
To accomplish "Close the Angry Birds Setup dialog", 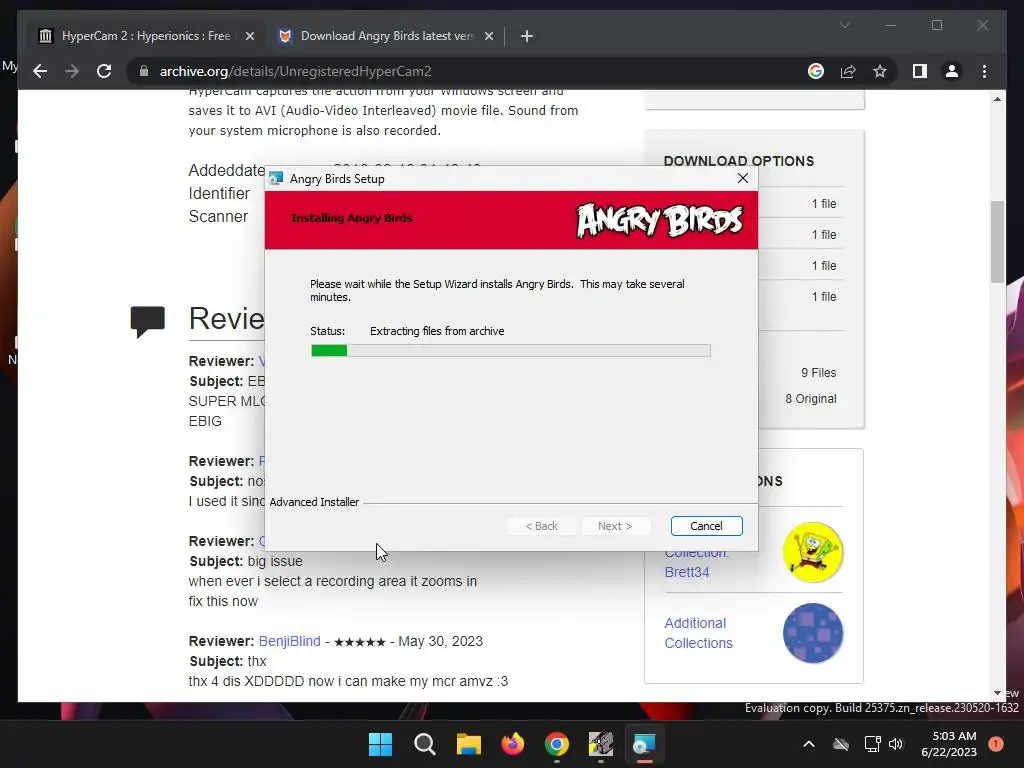I will 743,178.
